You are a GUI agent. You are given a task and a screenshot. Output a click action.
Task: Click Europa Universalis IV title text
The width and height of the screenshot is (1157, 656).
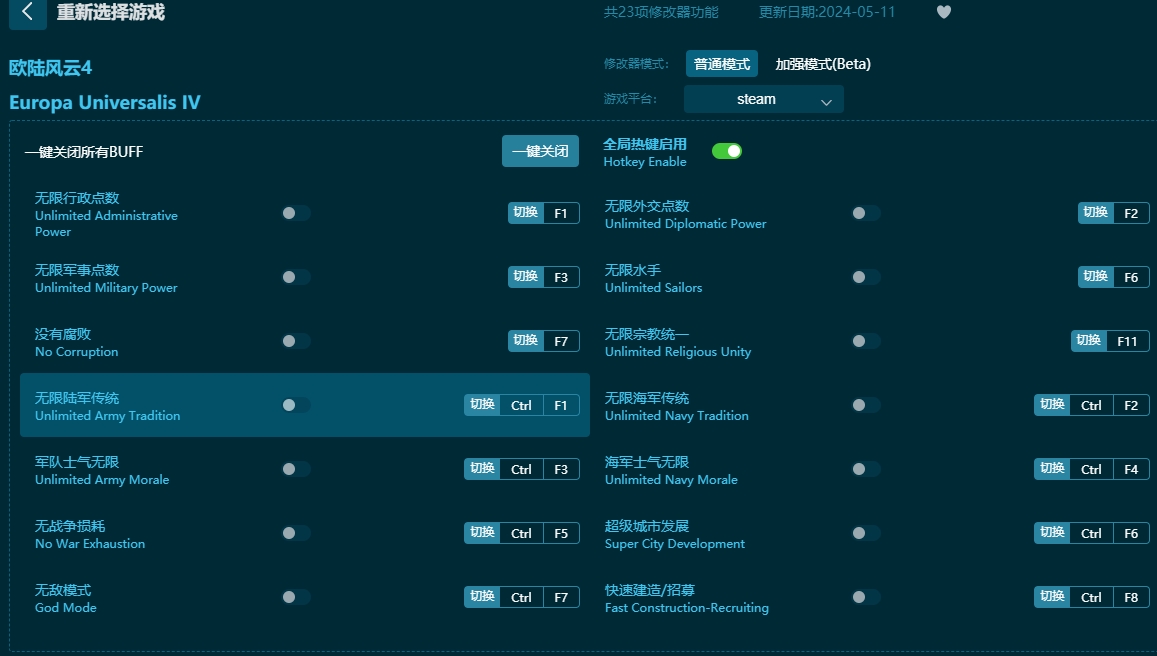105,103
